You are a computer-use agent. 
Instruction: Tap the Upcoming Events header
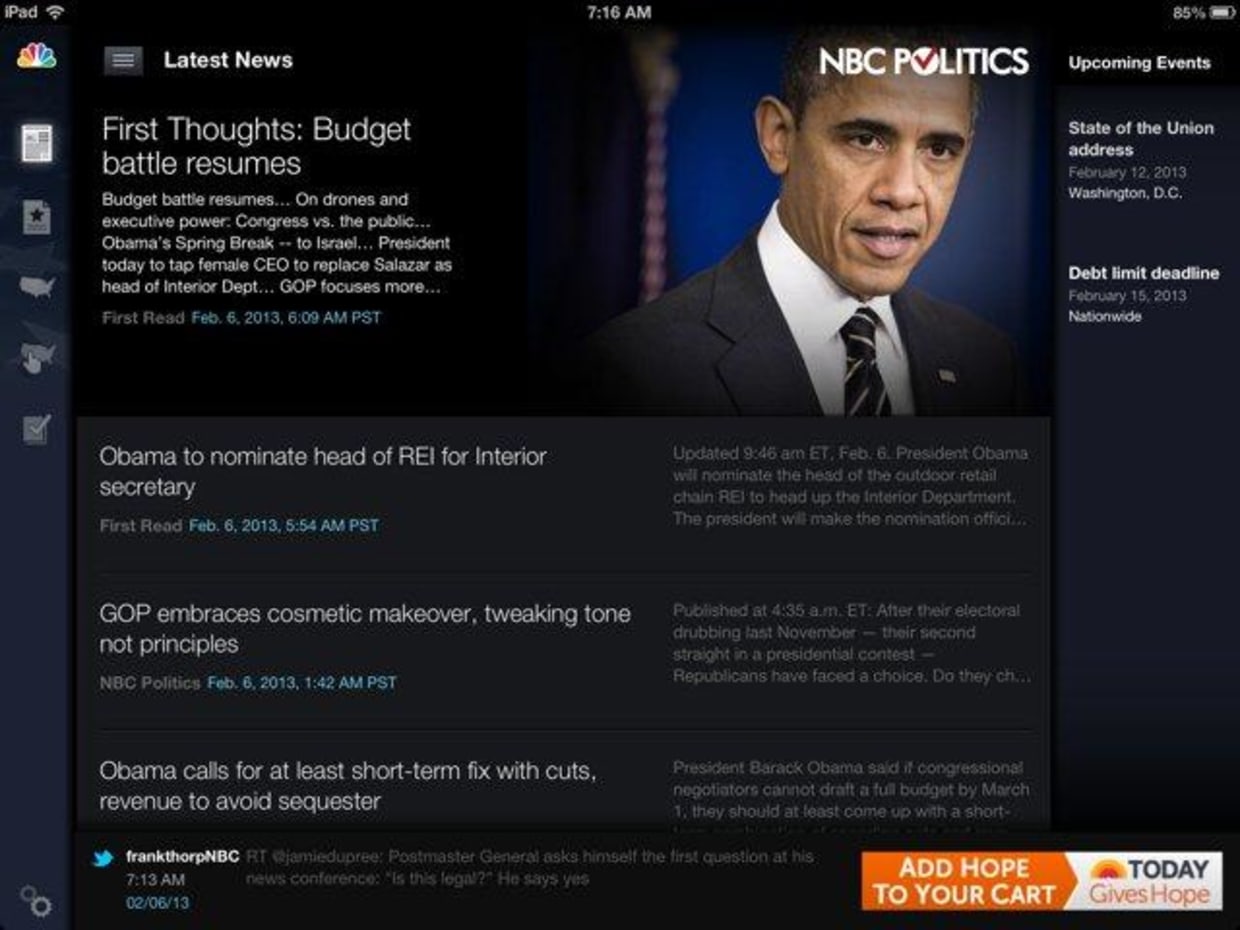point(1139,63)
